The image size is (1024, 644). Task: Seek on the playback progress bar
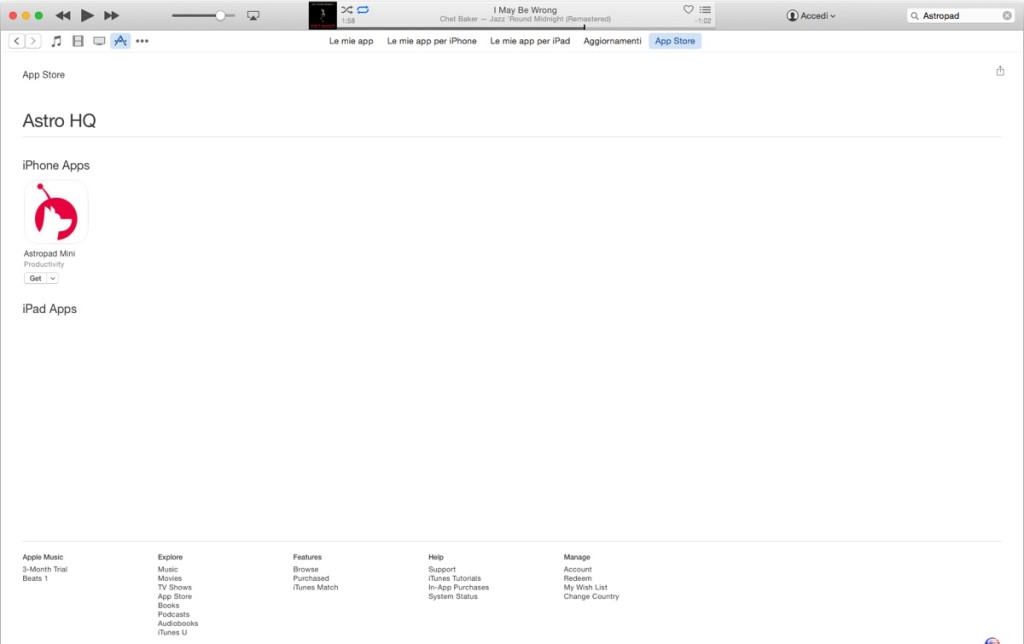(526, 28)
